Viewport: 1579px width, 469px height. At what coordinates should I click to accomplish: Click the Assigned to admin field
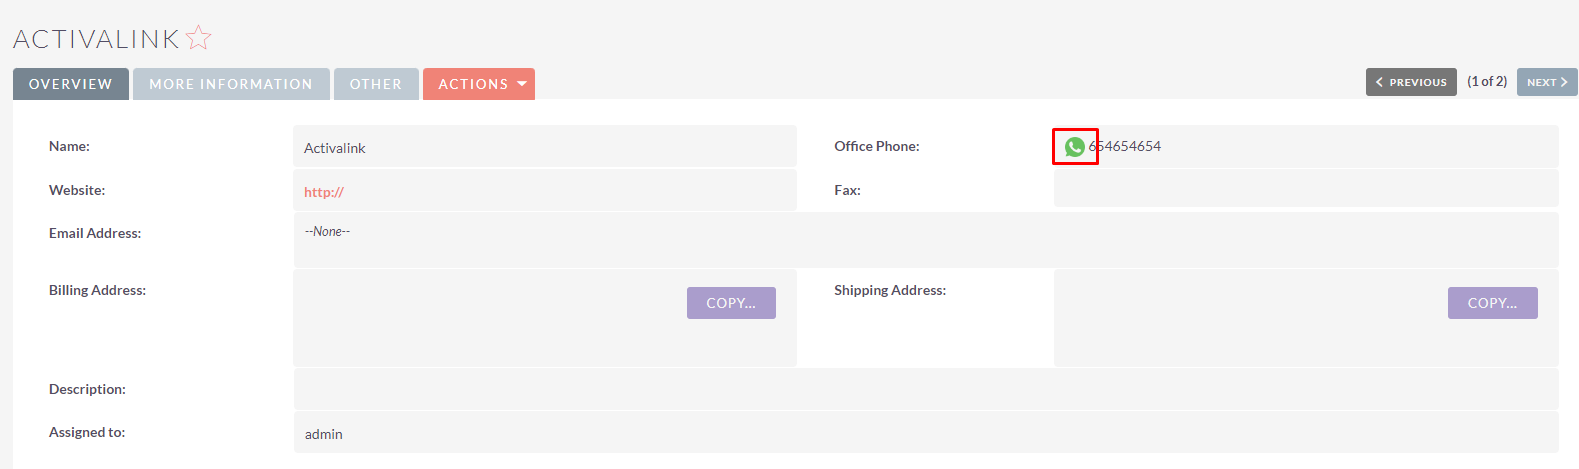tap(926, 432)
